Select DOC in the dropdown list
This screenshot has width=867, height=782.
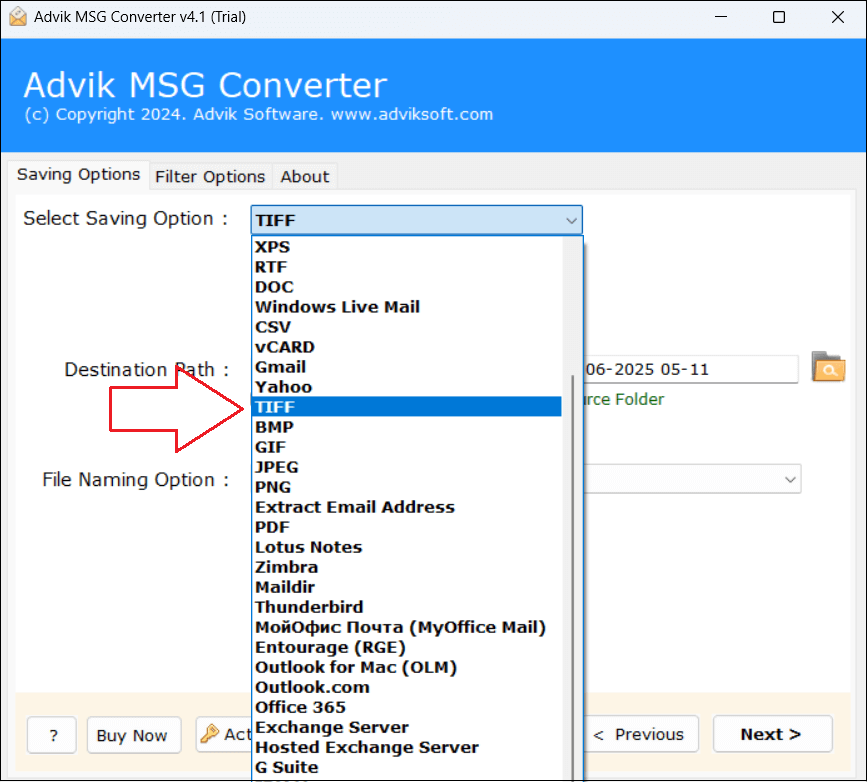[406, 287]
